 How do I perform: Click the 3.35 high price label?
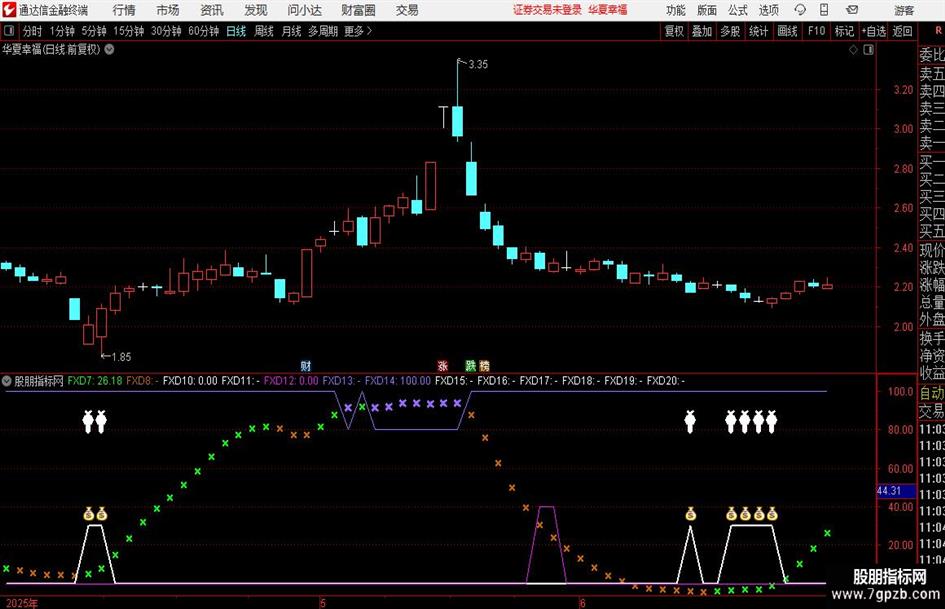click(478, 65)
